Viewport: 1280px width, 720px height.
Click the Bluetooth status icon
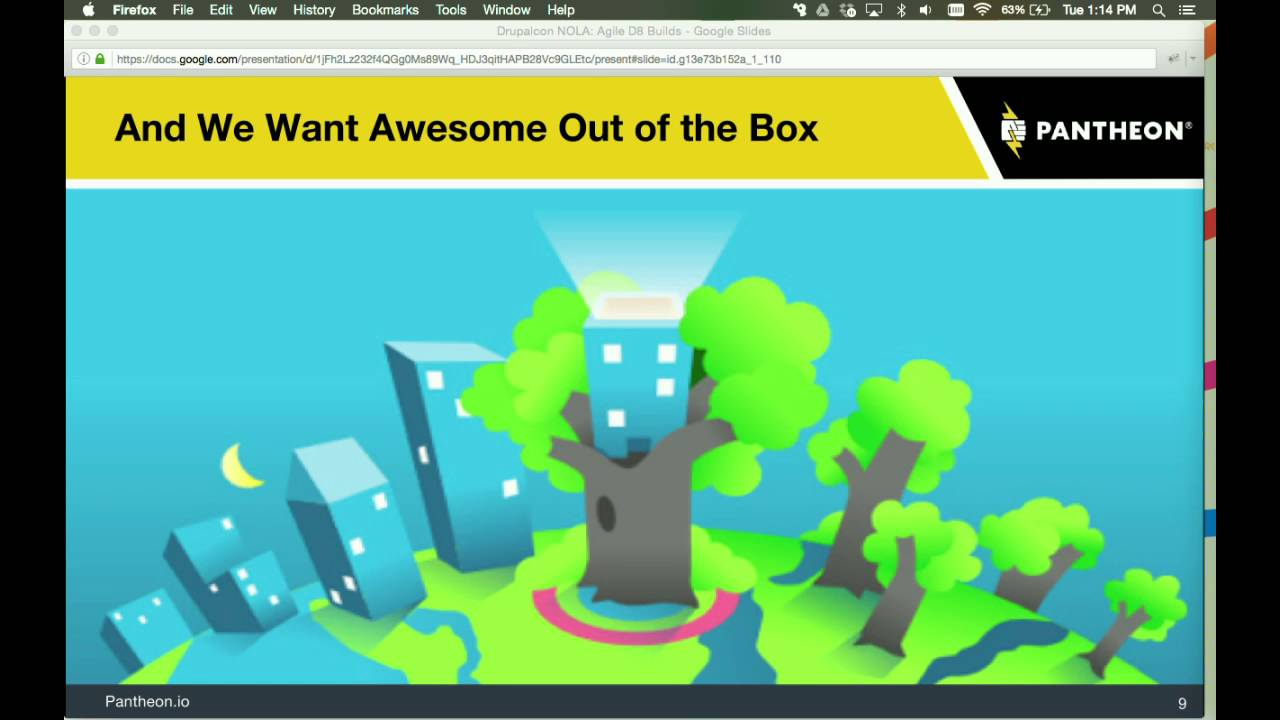(x=901, y=10)
